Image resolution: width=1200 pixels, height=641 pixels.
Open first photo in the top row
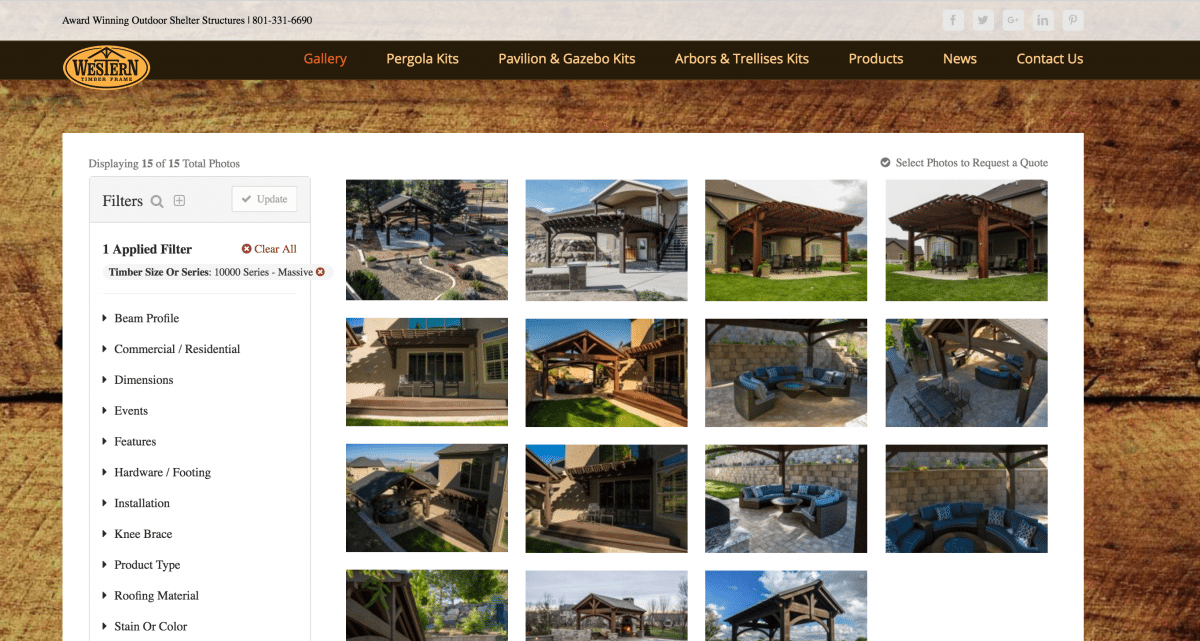click(427, 240)
